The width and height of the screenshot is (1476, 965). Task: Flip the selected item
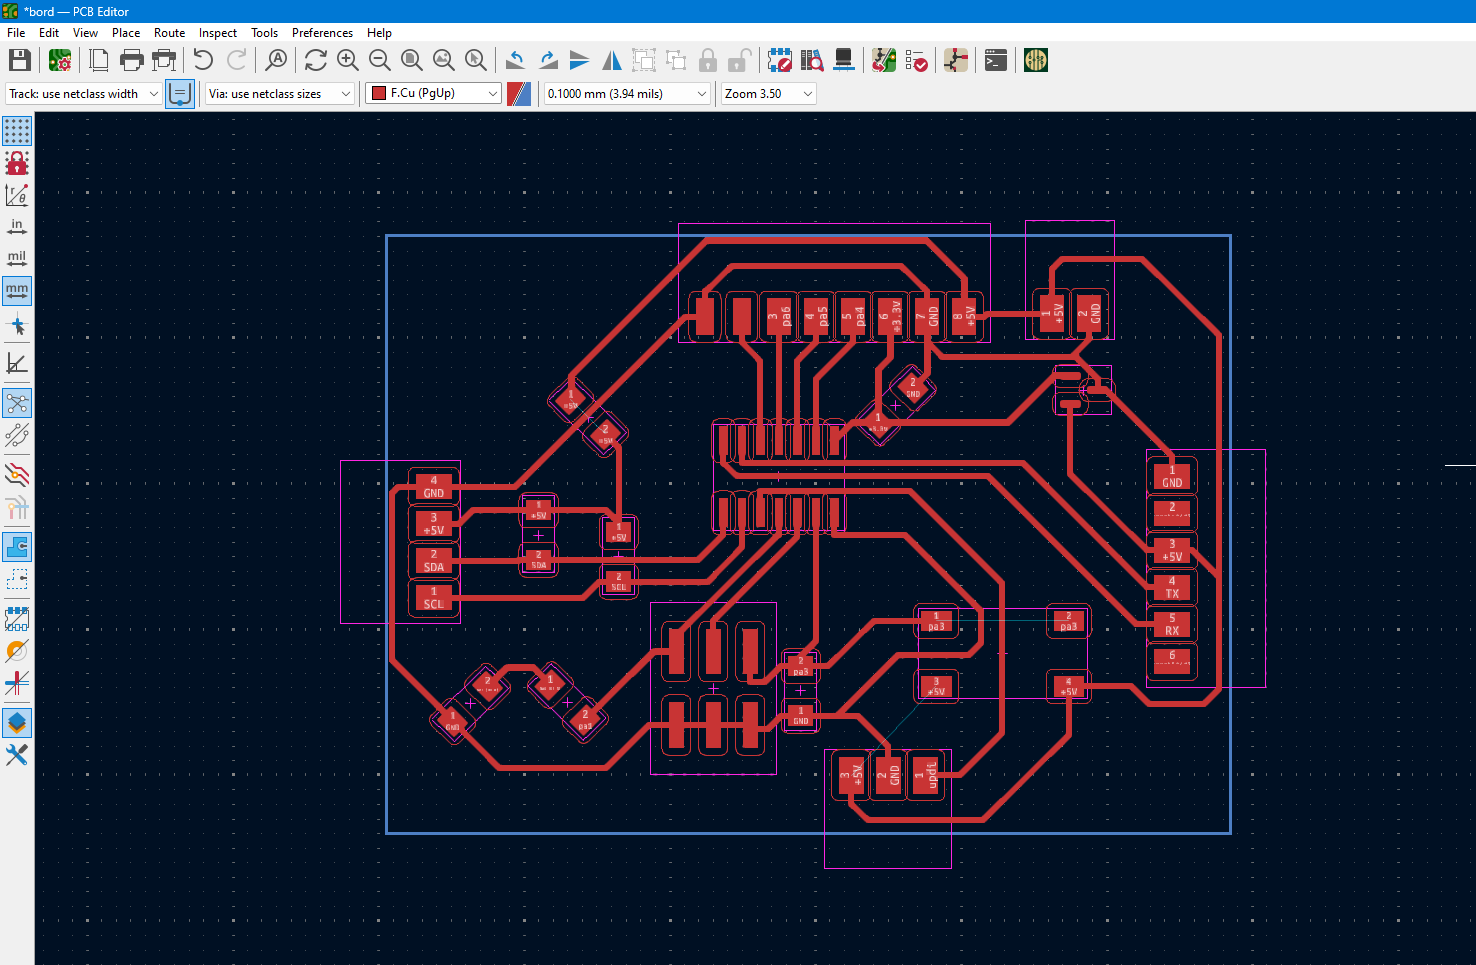tap(580, 61)
